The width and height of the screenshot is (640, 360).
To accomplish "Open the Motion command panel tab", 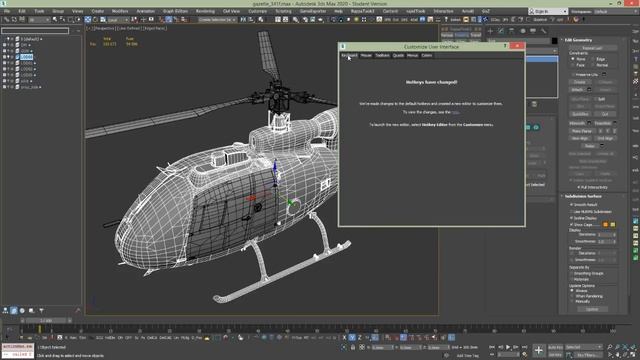I will tap(522, 31).
